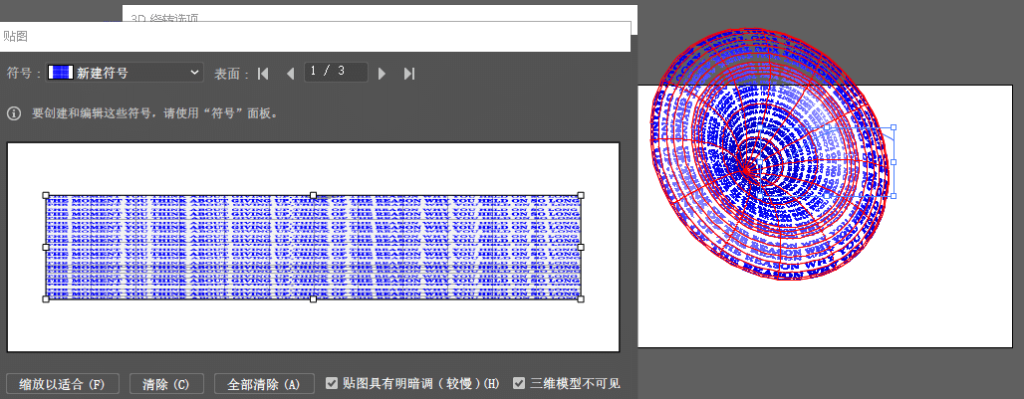Click the 清除 (C) button
Screen dimensions: 1024x399
[167, 384]
